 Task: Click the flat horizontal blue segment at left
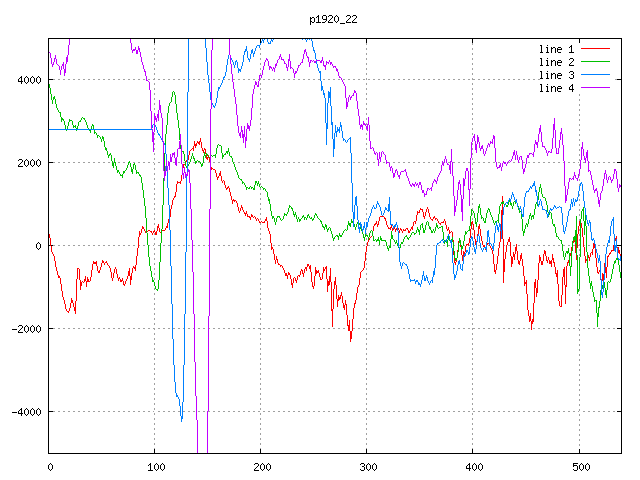[100, 129]
